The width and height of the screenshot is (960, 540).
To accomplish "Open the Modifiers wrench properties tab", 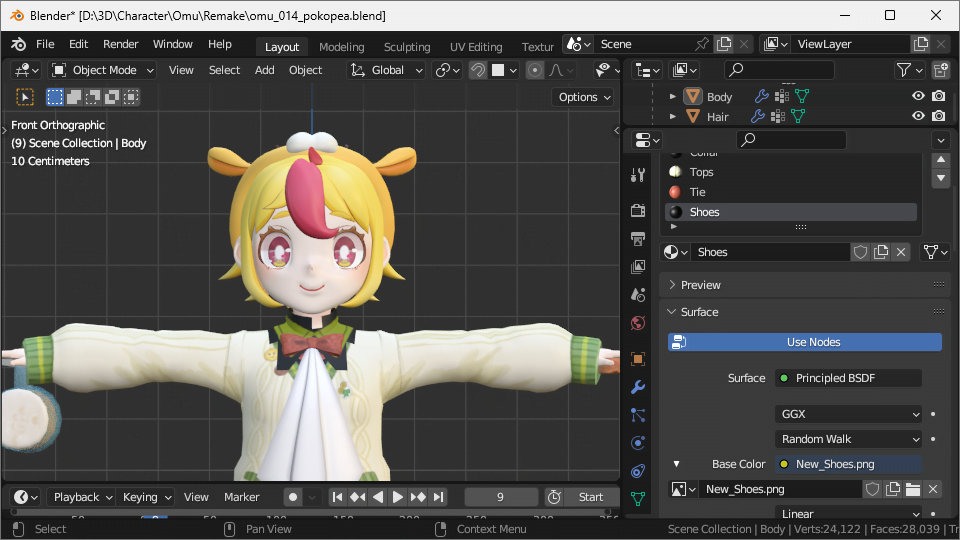I will click(x=638, y=387).
